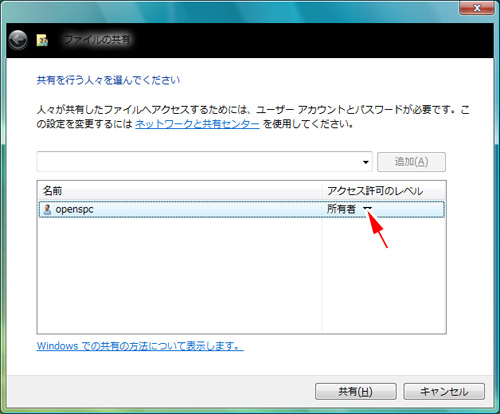
Task: Open the user name combo box dropdown
Action: 366,162
